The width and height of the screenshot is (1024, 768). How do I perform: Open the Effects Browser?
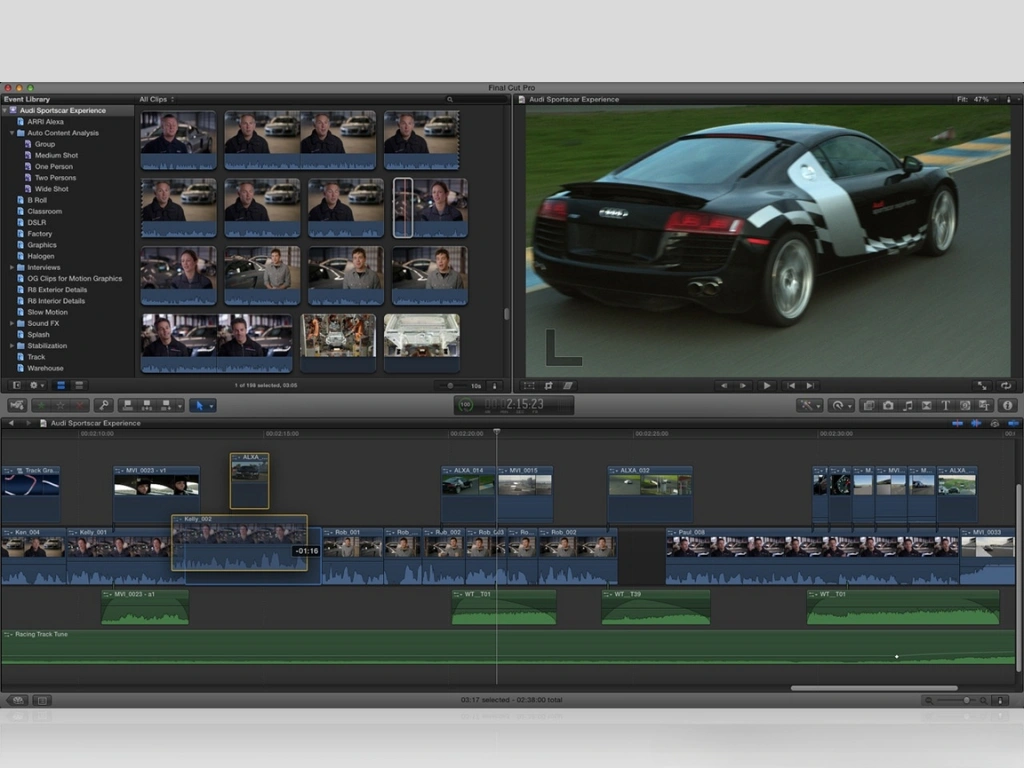(868, 405)
